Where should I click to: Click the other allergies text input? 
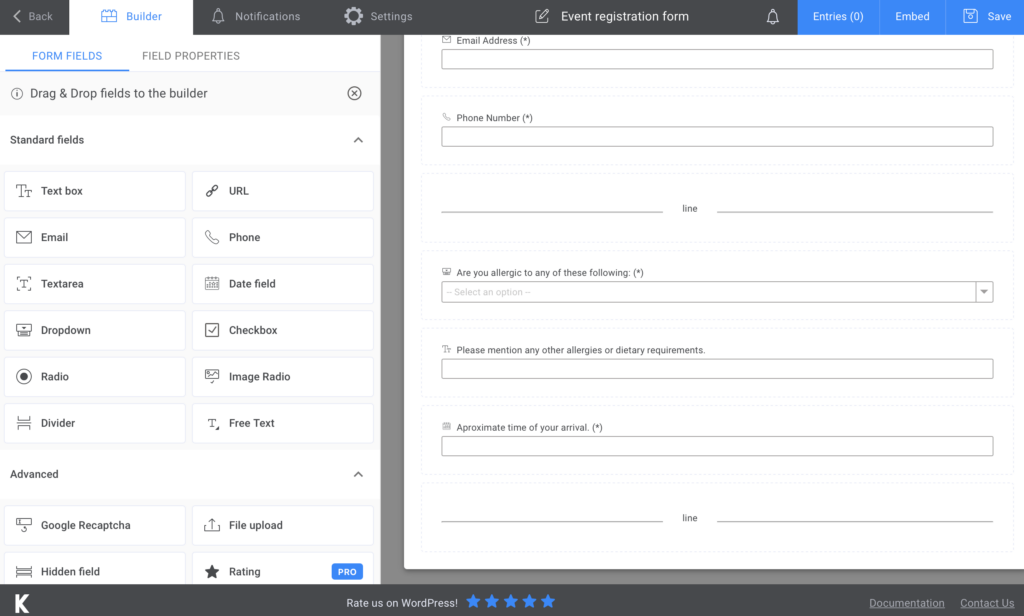[717, 368]
